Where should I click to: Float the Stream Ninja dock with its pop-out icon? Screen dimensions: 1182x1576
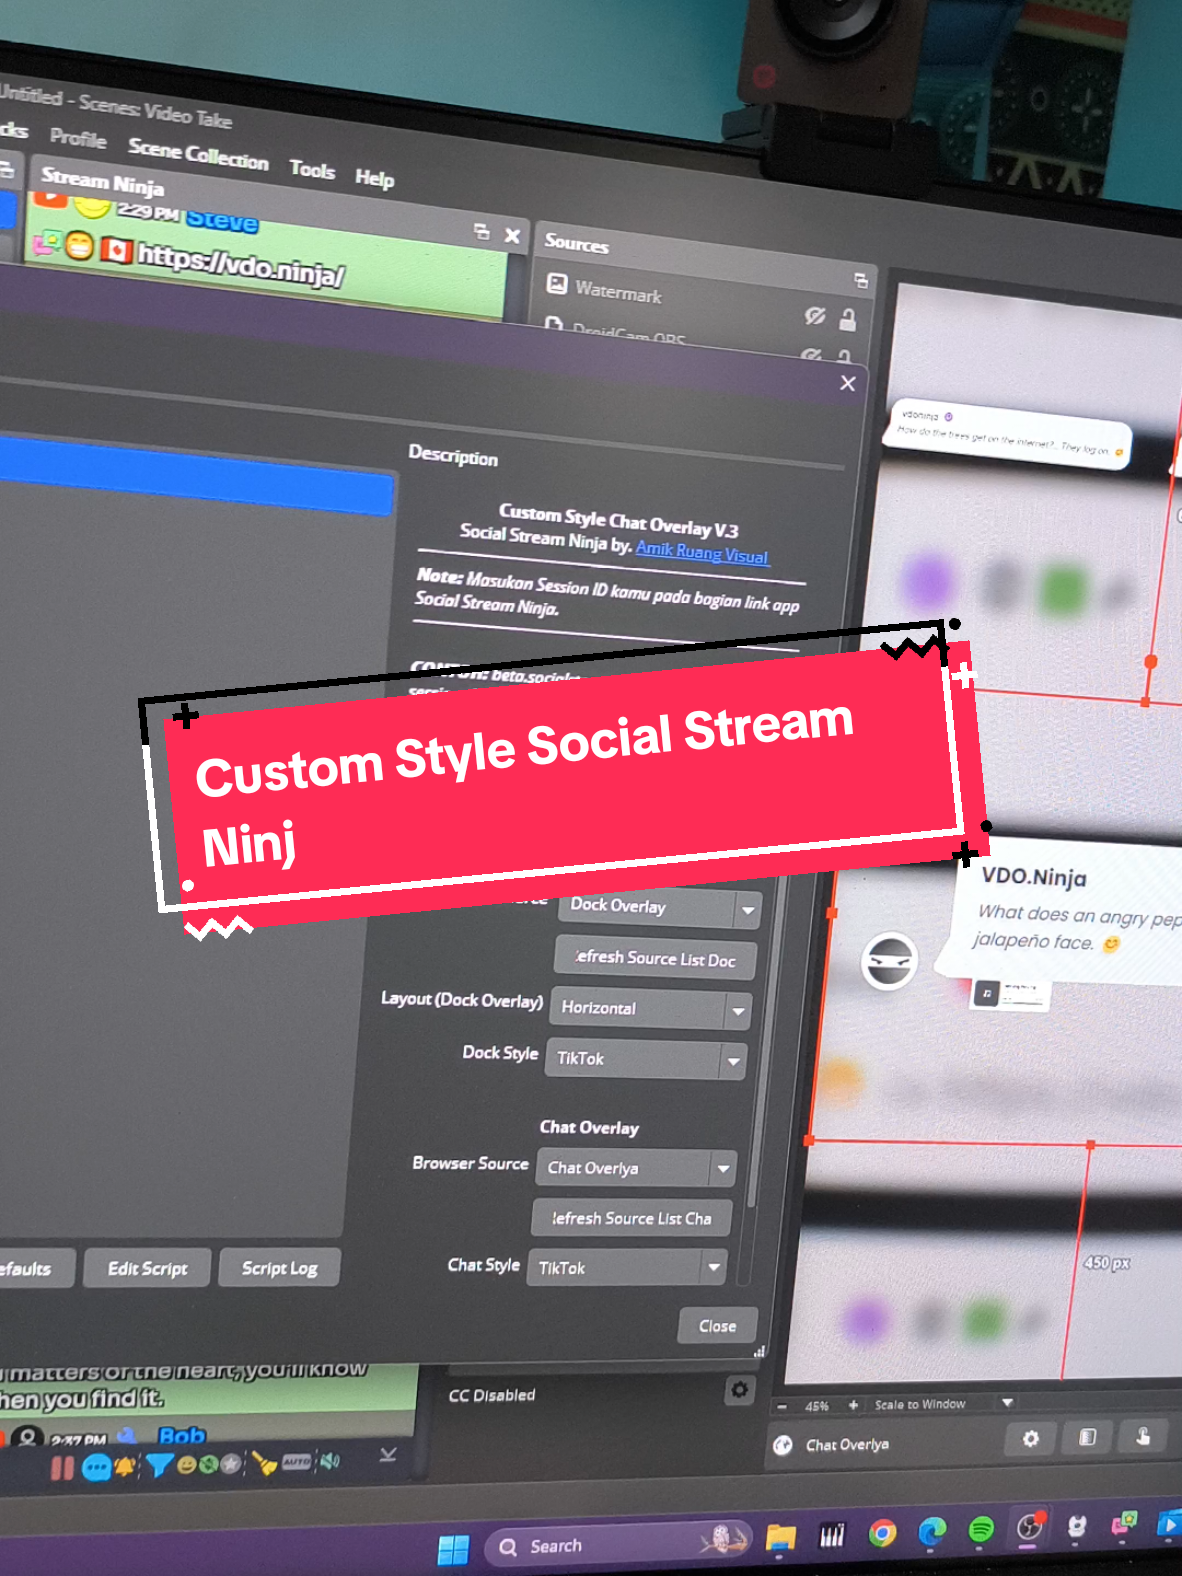click(481, 231)
